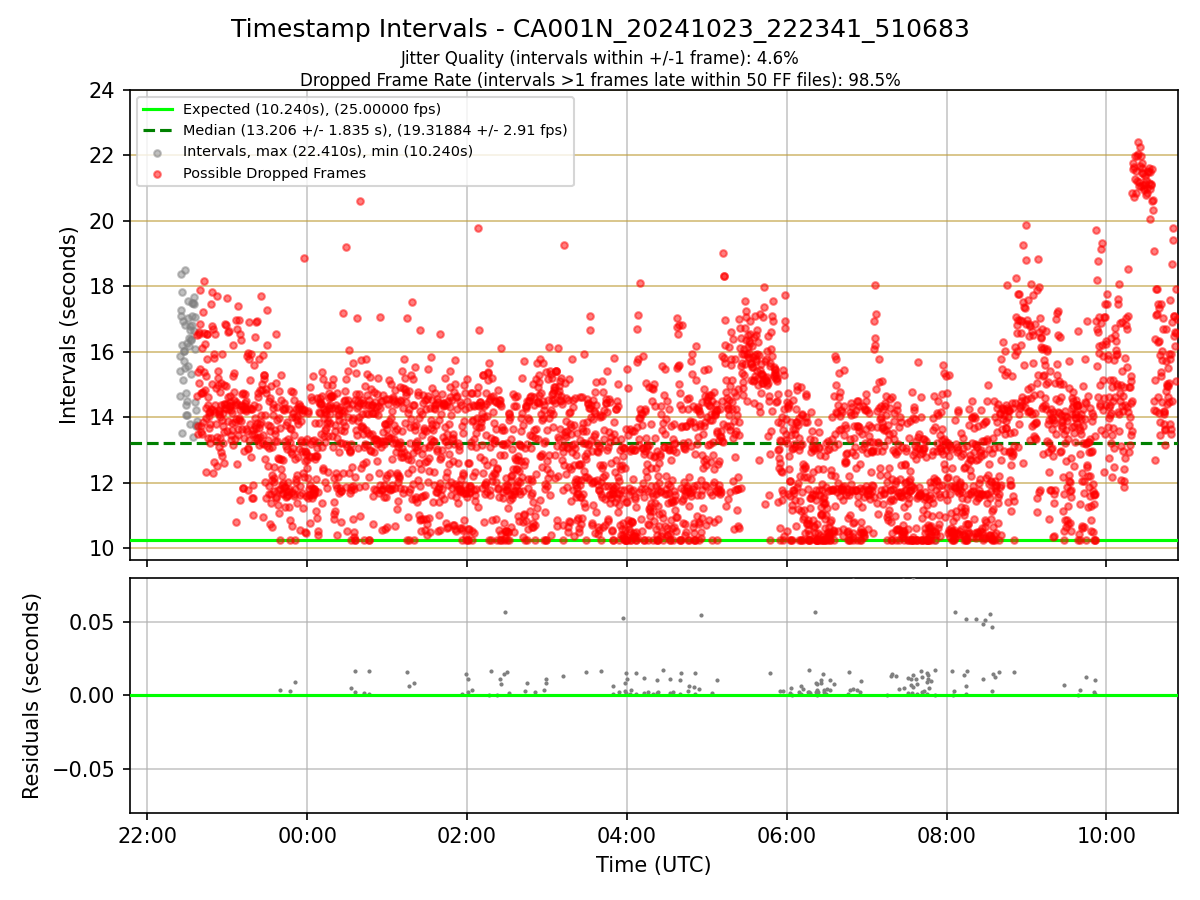Click the 22:00 x-axis tick label
Screen dimensions: 1200x900
click(x=147, y=835)
